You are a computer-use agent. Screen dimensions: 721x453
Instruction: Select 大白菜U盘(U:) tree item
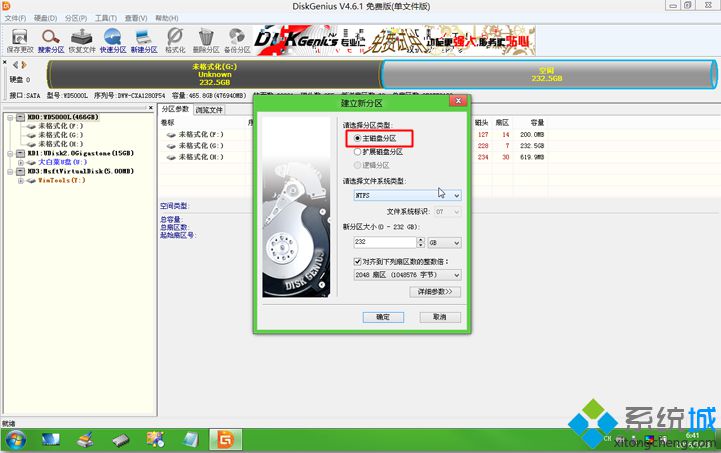coord(62,162)
